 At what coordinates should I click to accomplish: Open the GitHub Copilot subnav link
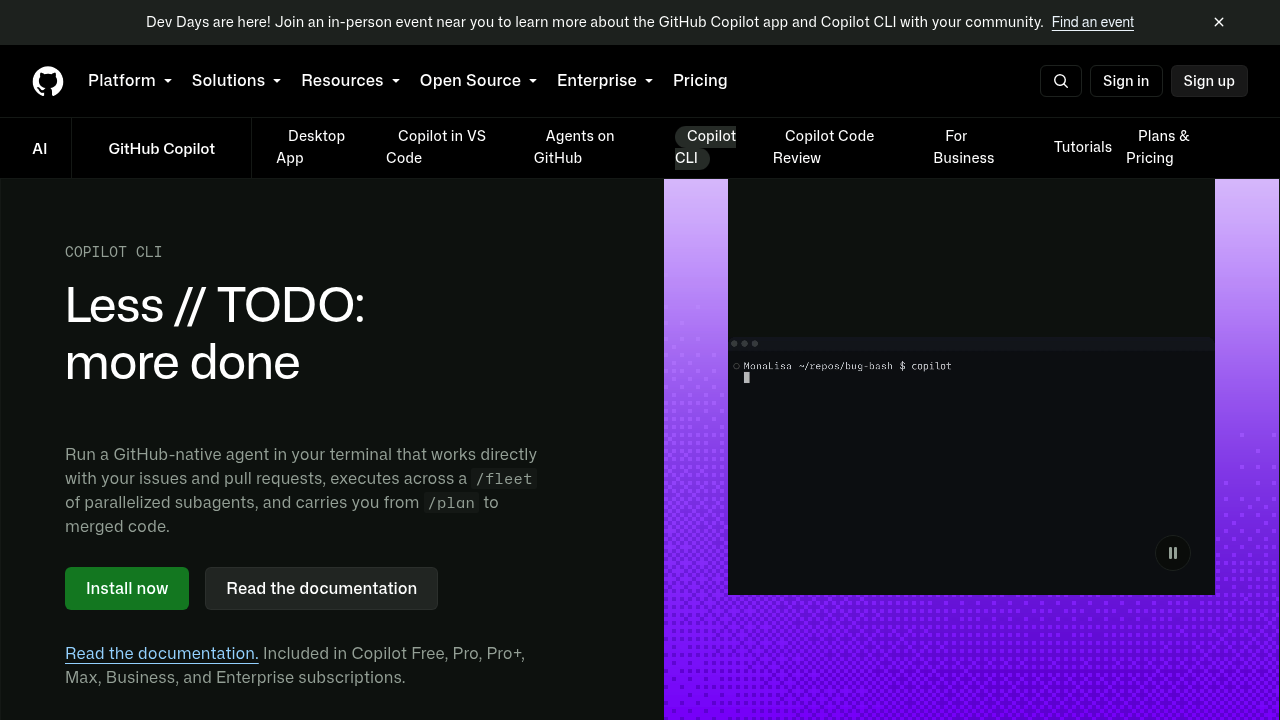pyautogui.click(x=162, y=148)
